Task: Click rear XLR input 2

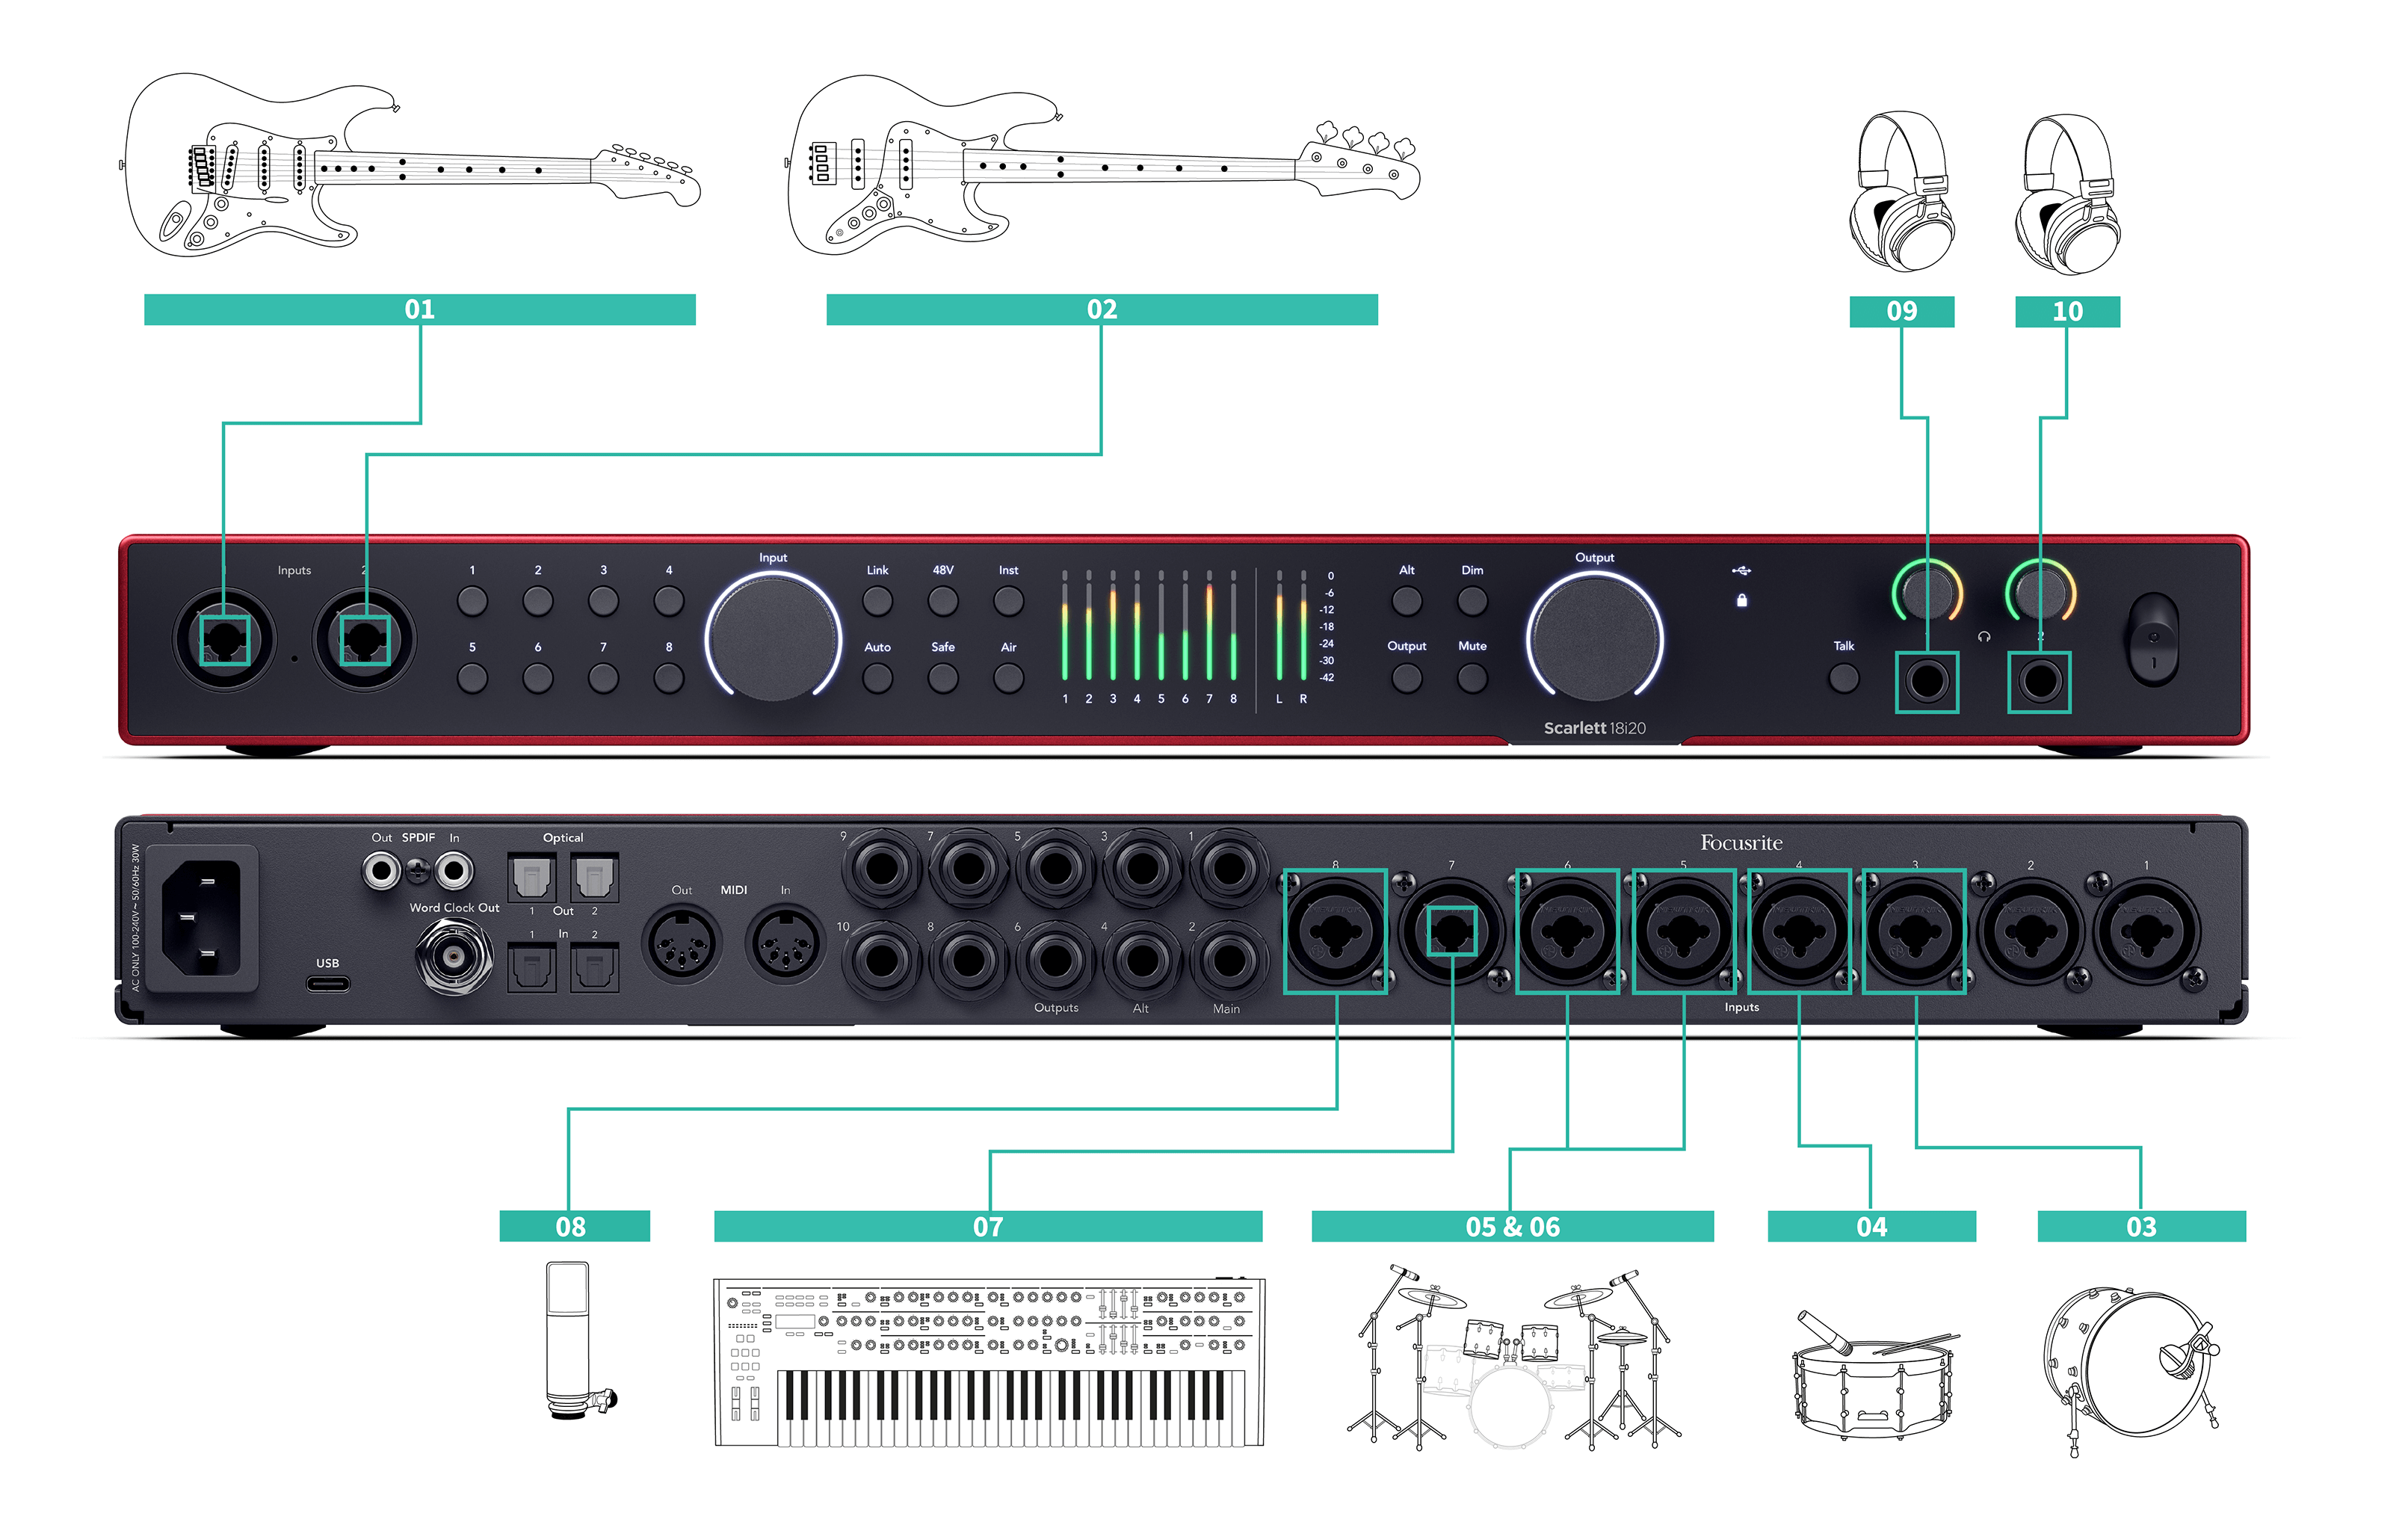Action: 2030,932
